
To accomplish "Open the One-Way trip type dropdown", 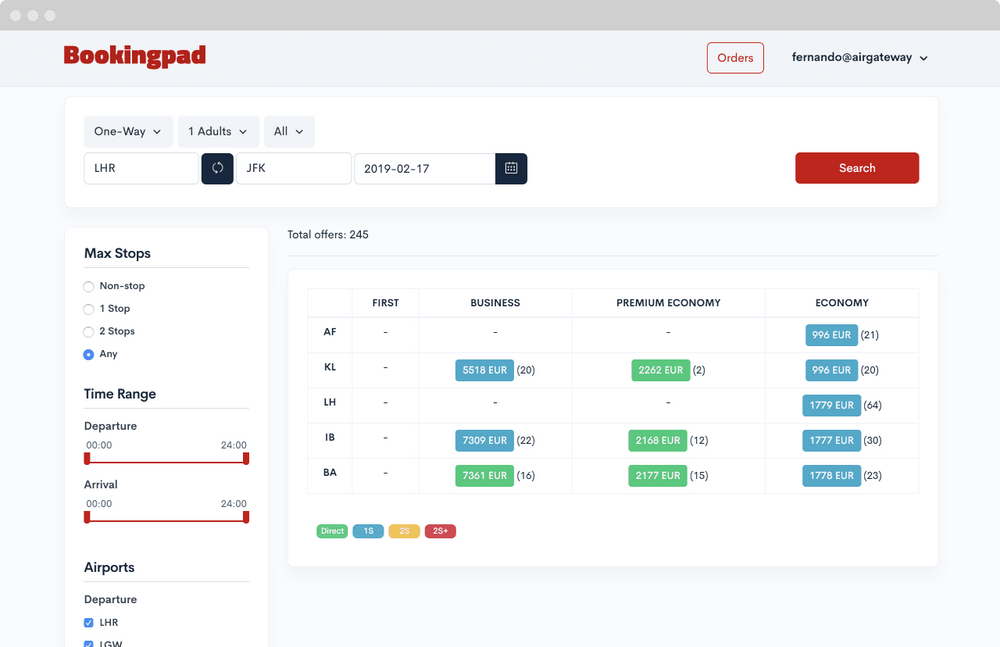I will [128, 131].
